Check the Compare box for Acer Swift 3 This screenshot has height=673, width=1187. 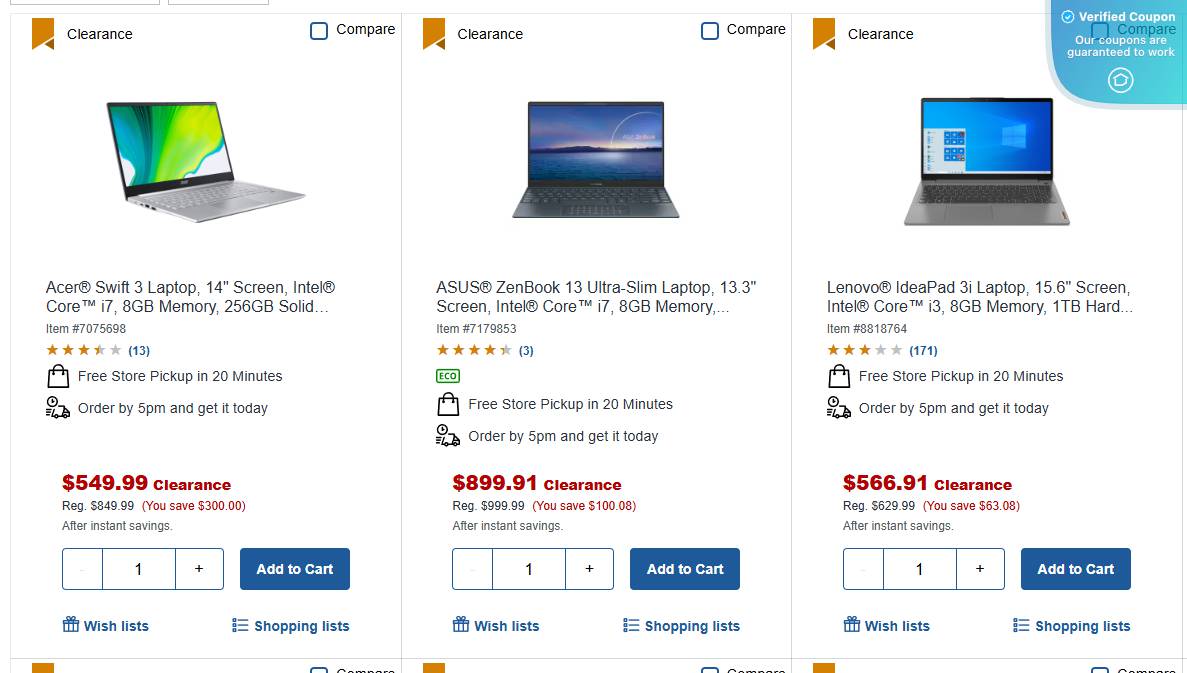click(319, 31)
